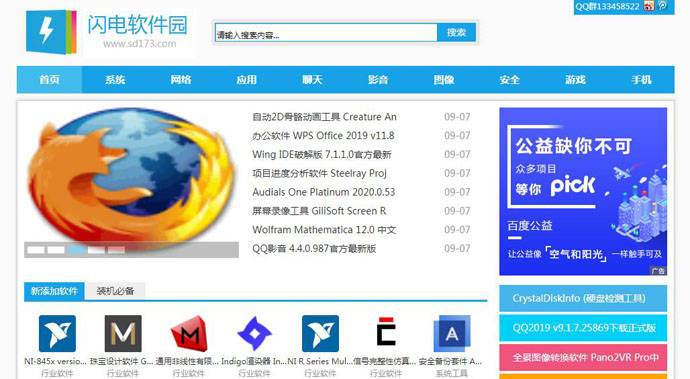Open the 安全 category
The height and width of the screenshot is (379, 690).
pyautogui.click(x=510, y=80)
